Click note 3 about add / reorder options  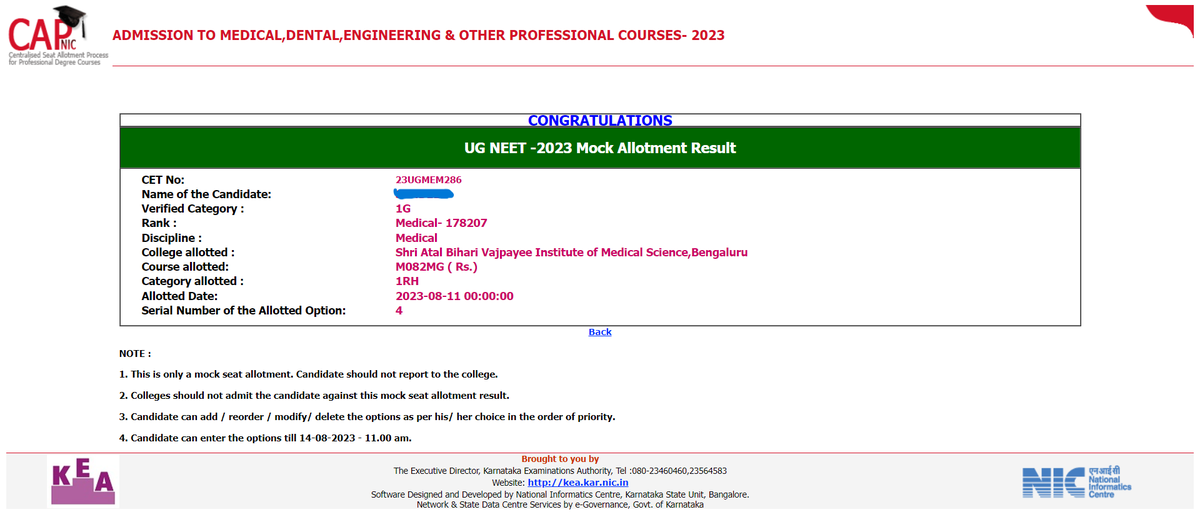367,417
